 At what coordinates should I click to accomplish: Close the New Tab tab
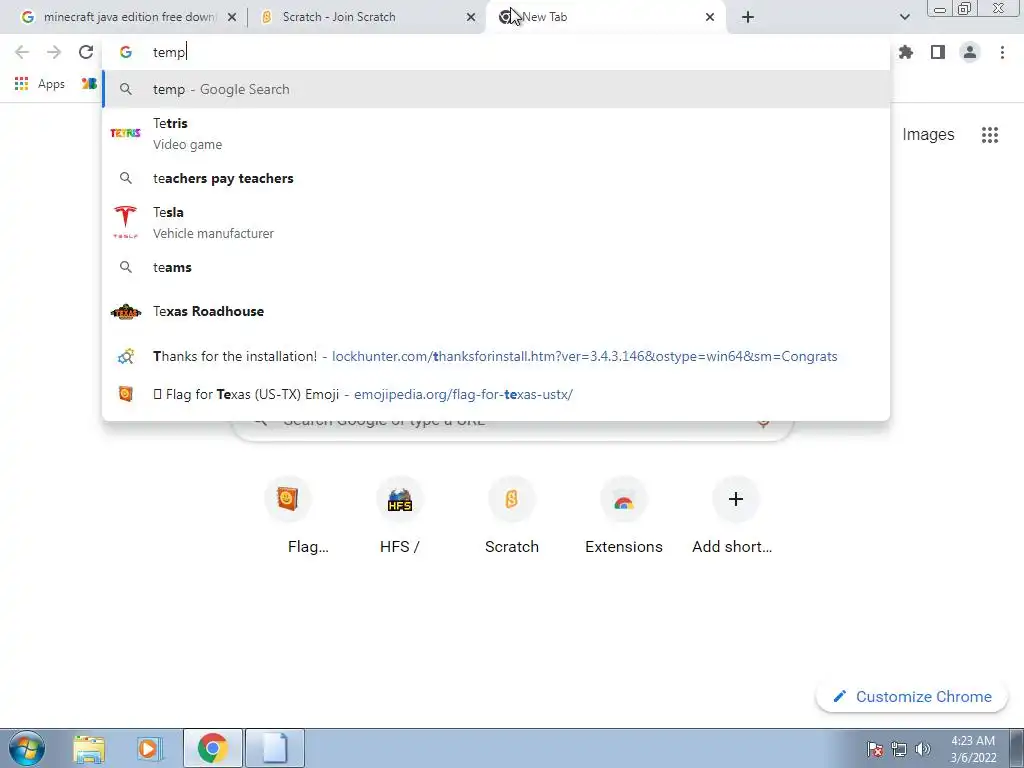coord(710,17)
